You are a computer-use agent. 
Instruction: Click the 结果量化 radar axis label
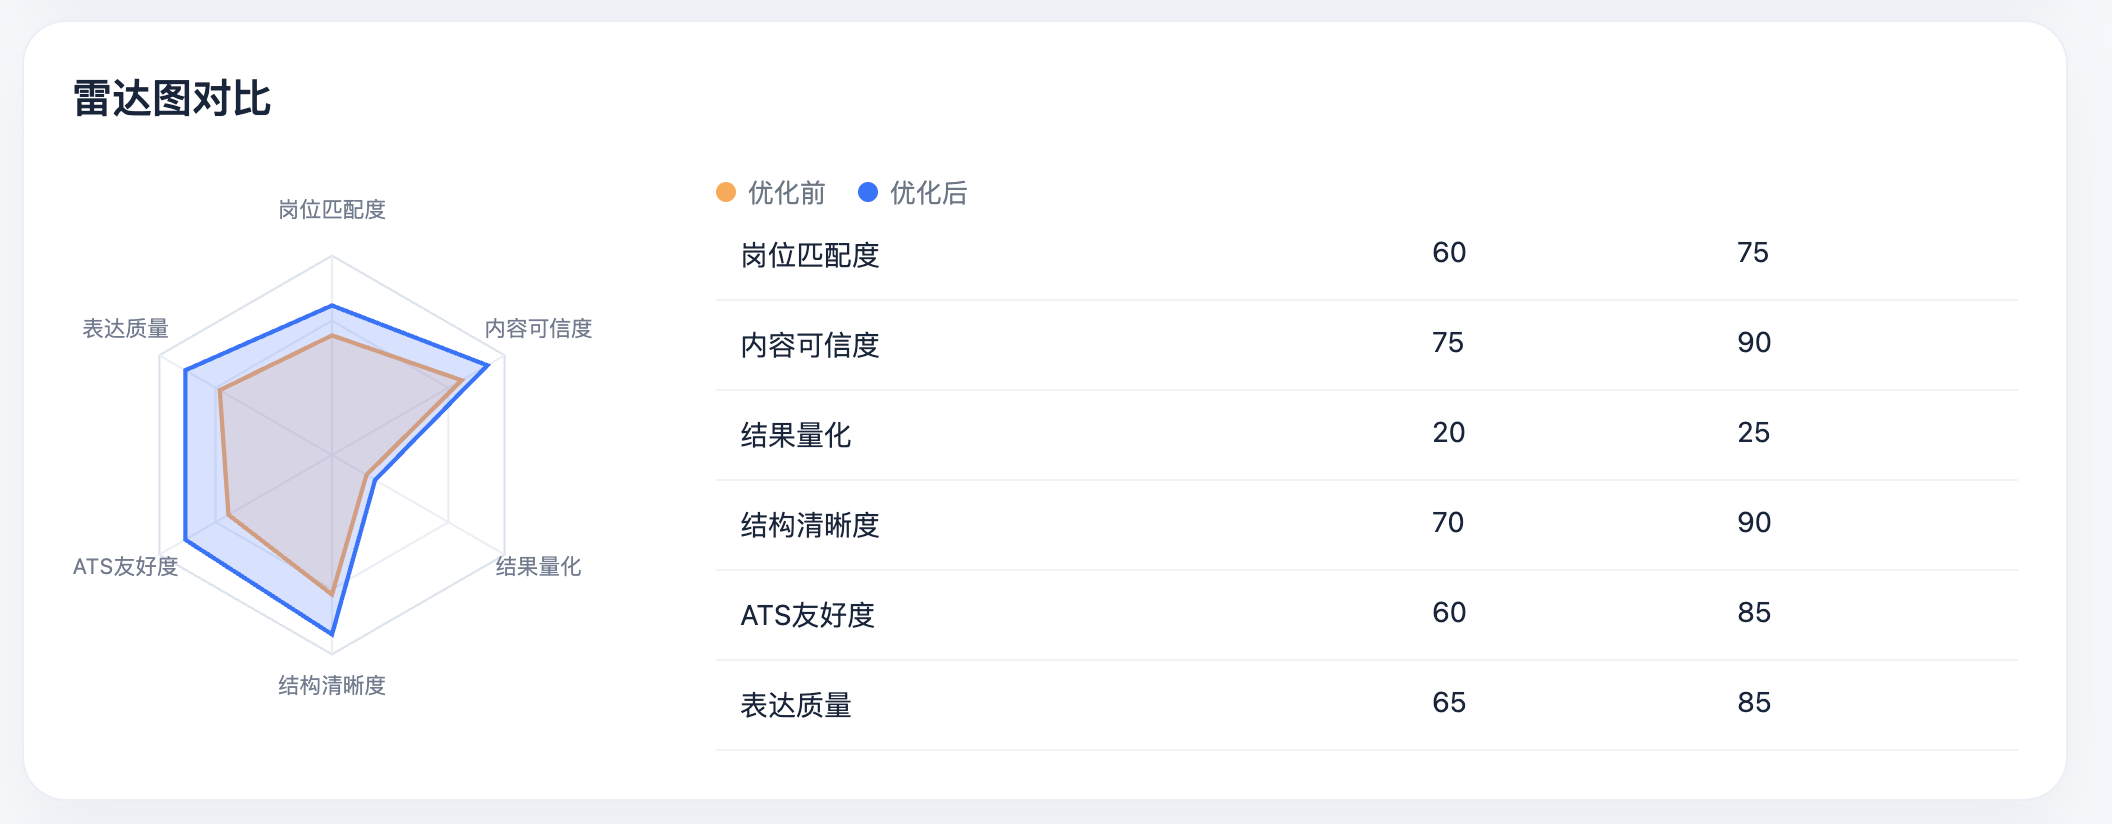(x=539, y=566)
